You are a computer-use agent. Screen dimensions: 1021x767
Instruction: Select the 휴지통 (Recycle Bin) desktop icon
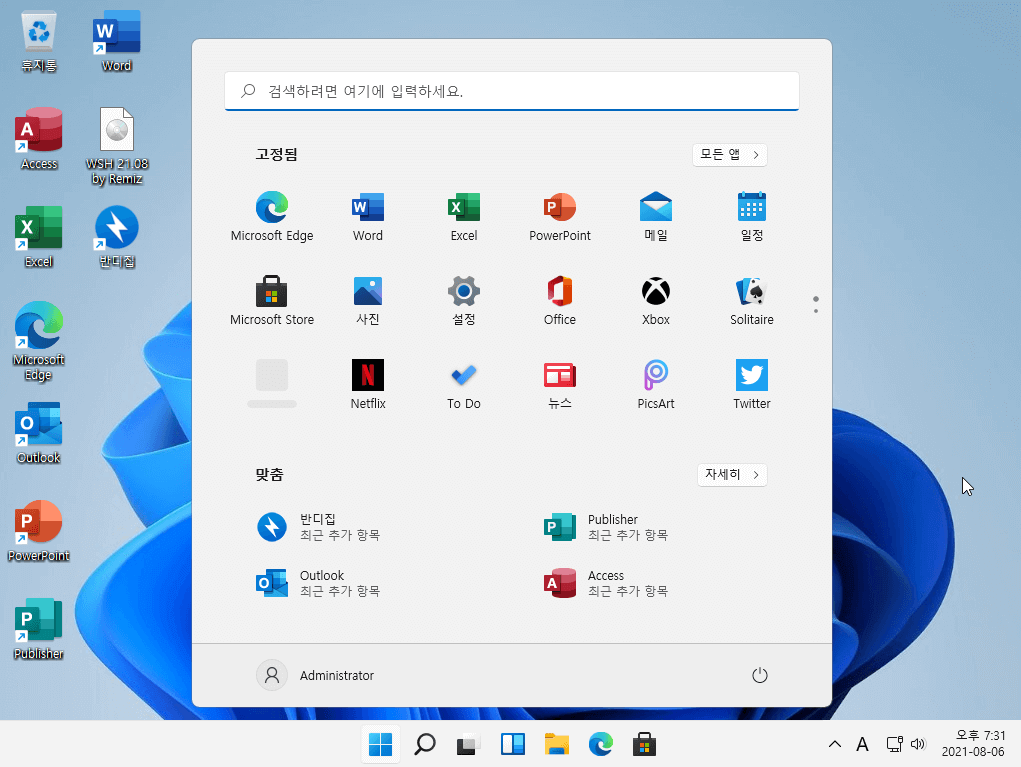click(x=39, y=40)
